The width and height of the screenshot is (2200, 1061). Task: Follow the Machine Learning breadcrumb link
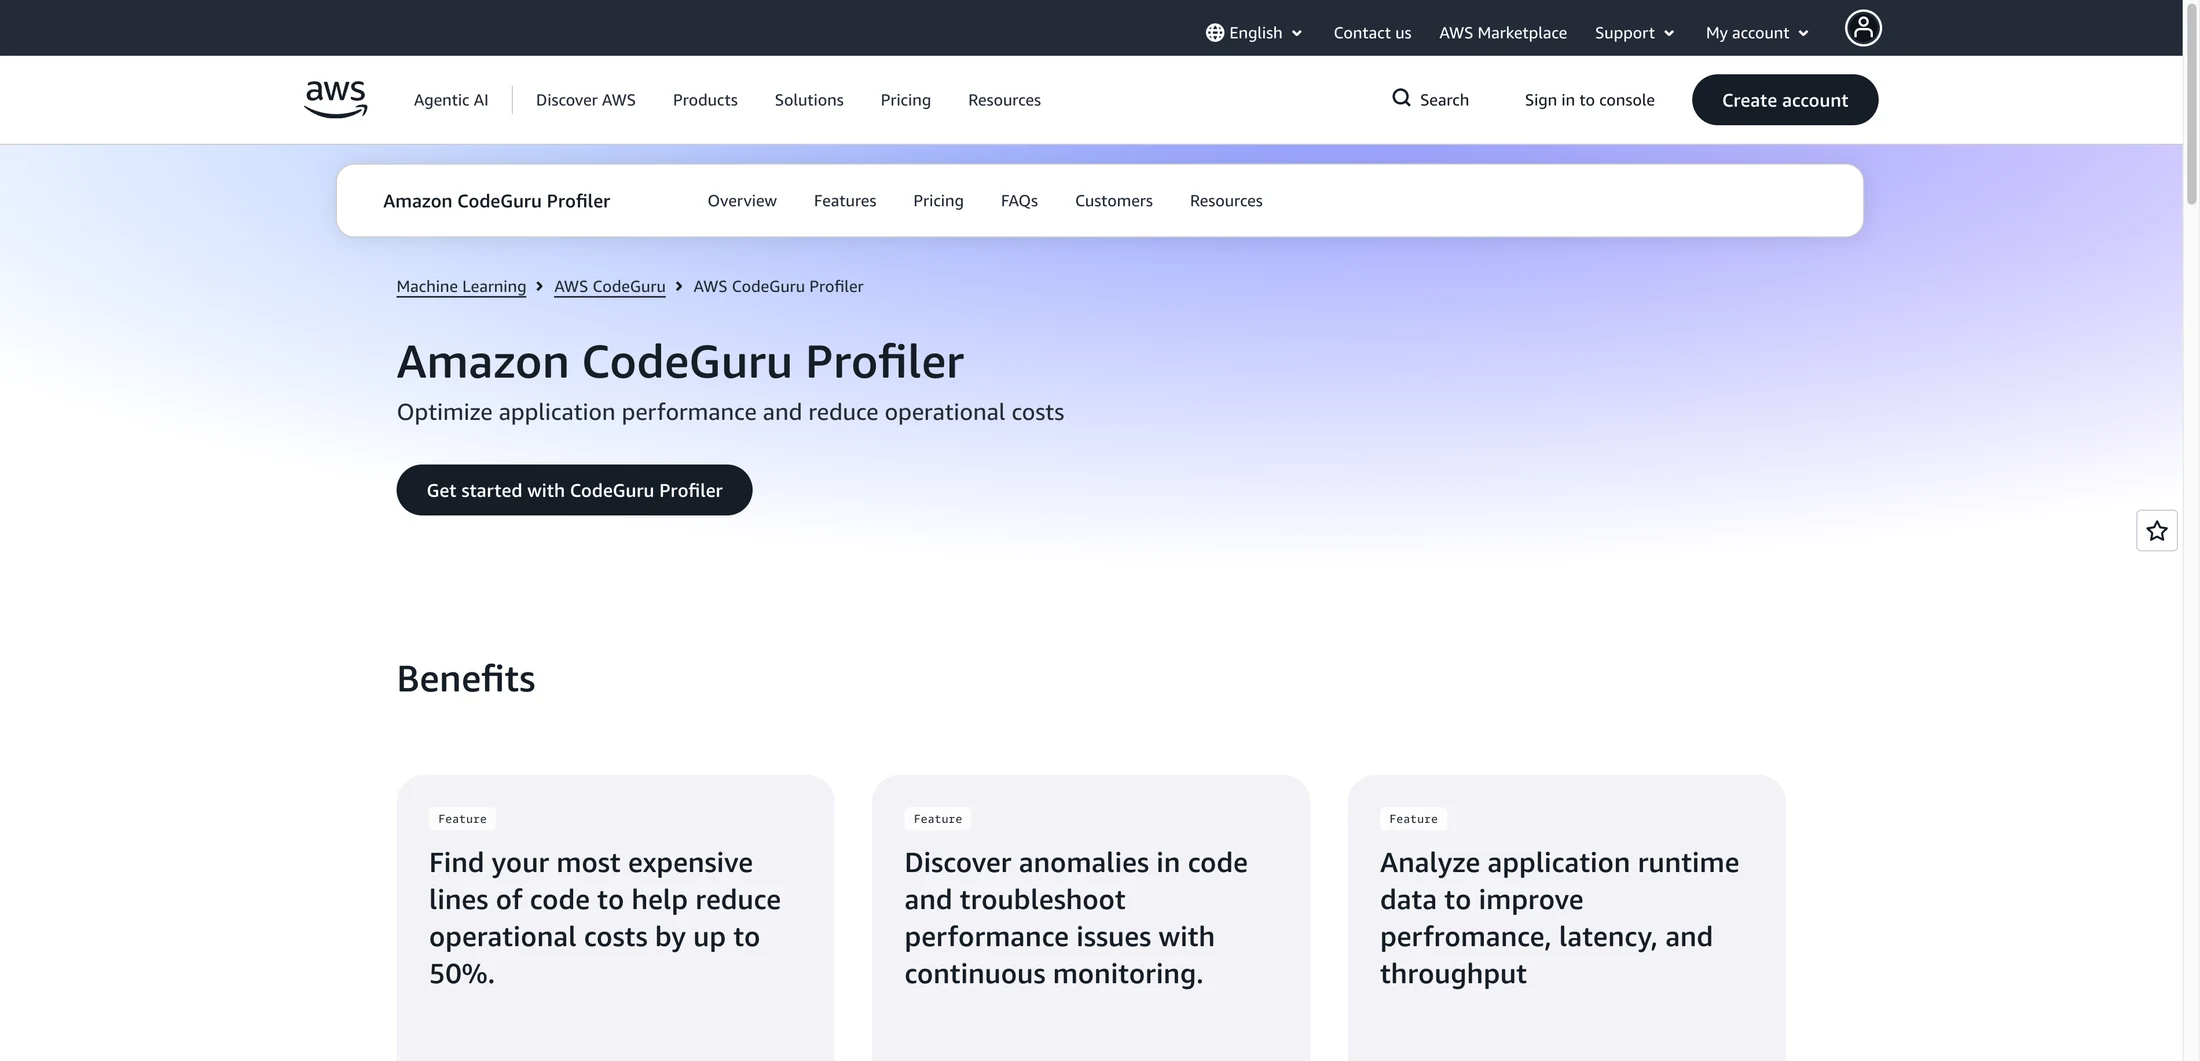pos(461,287)
